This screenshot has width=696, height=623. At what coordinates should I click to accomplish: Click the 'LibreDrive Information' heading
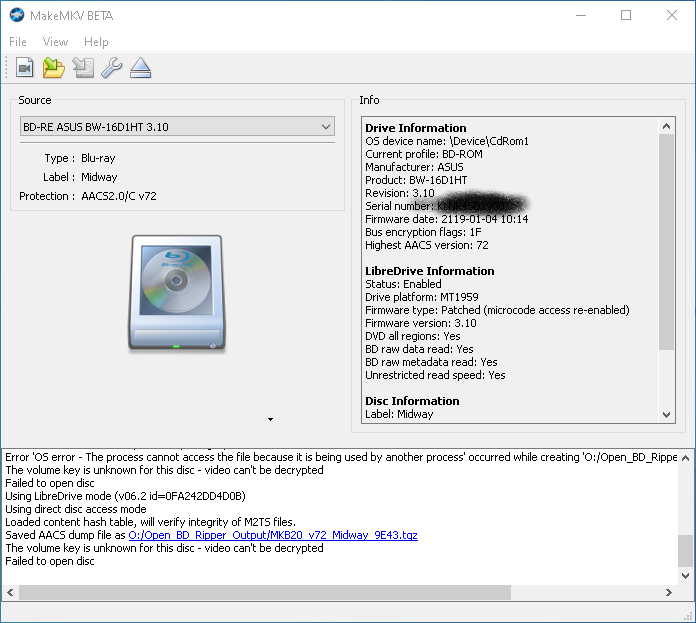[x=430, y=271]
